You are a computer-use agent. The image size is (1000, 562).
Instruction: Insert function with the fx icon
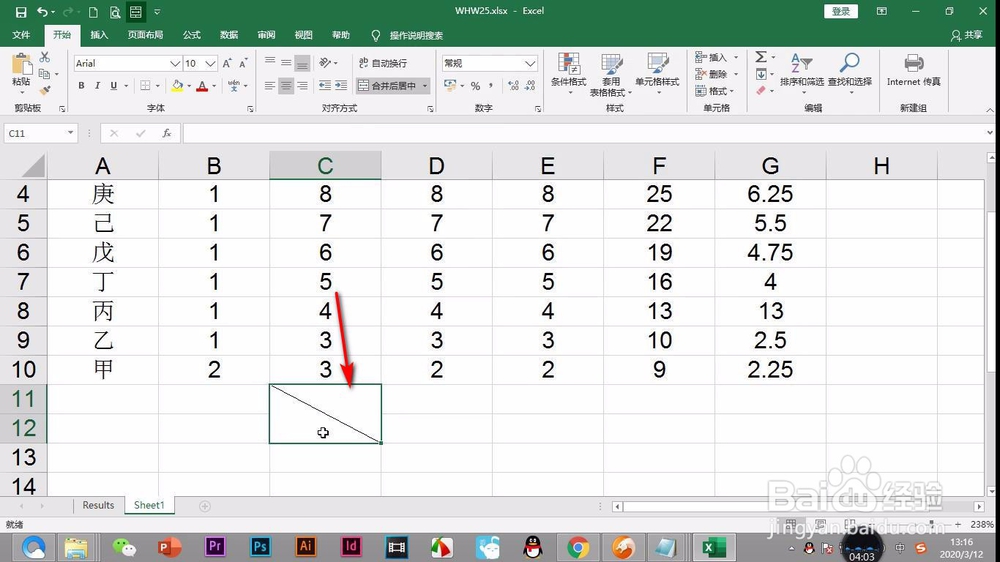click(x=166, y=133)
